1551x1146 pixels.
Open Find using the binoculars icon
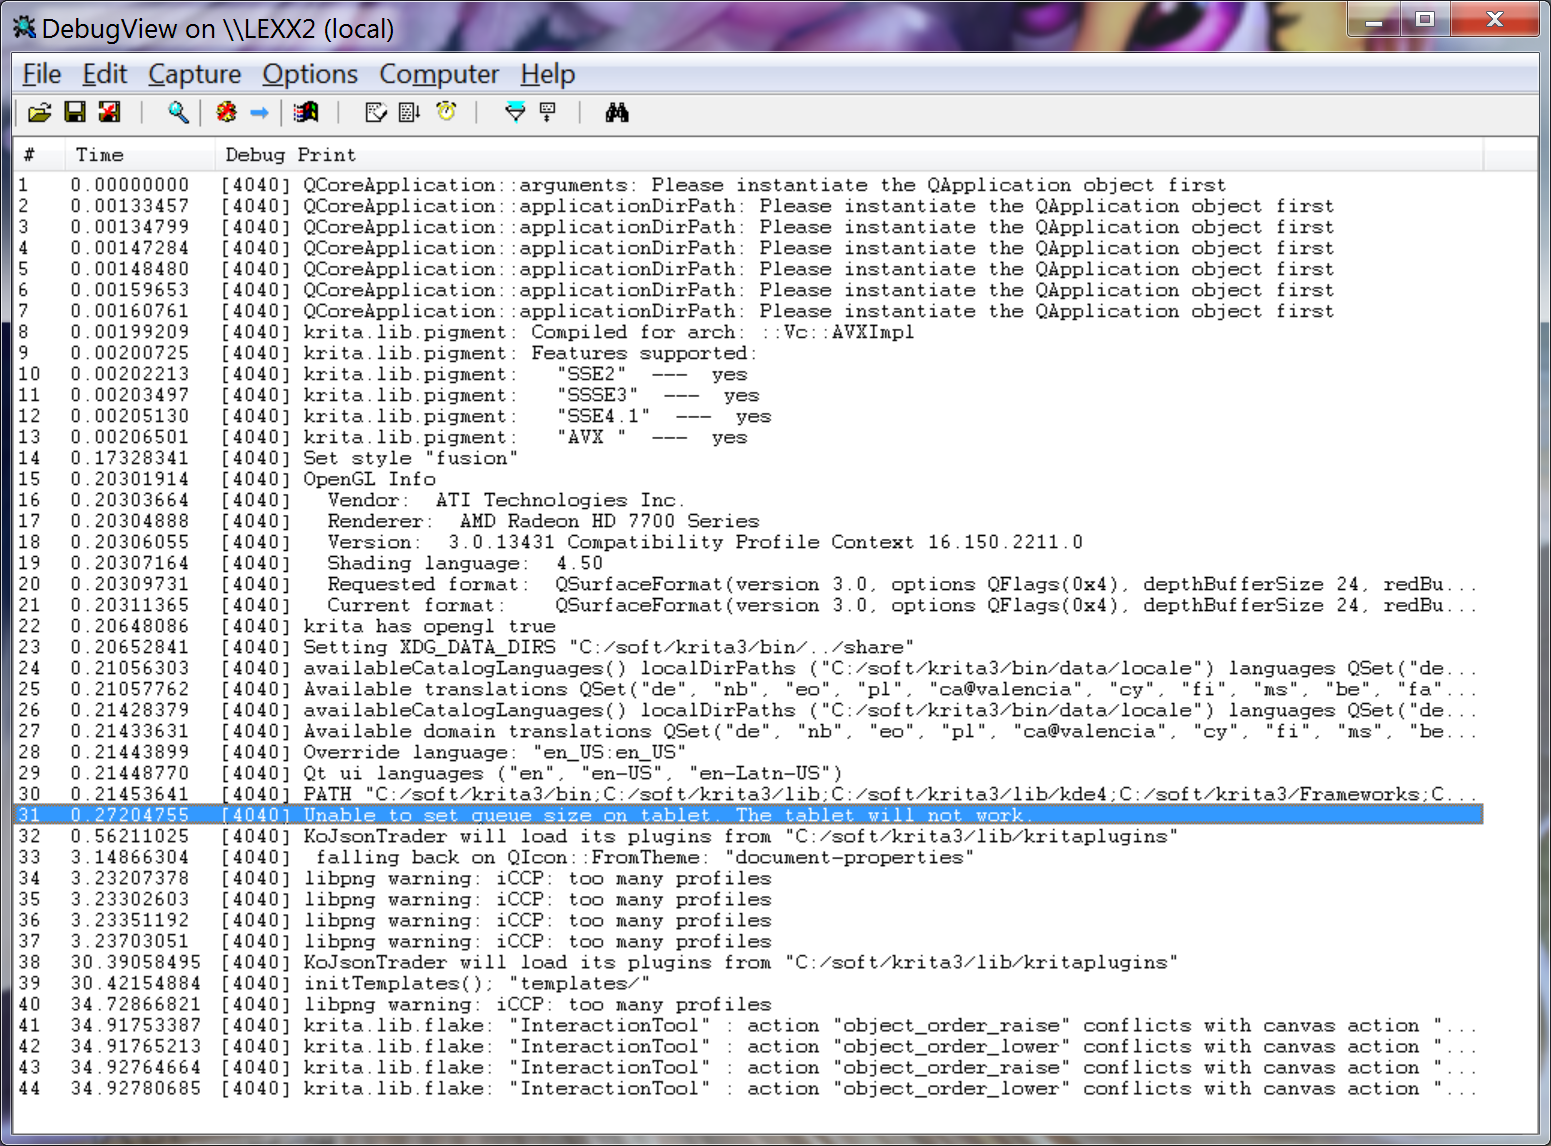(617, 112)
